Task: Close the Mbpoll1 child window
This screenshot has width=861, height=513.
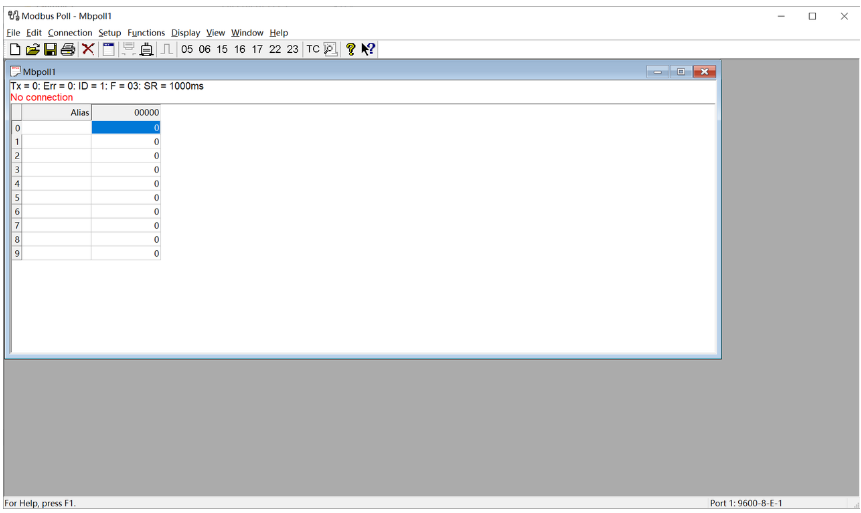Action: pos(704,72)
